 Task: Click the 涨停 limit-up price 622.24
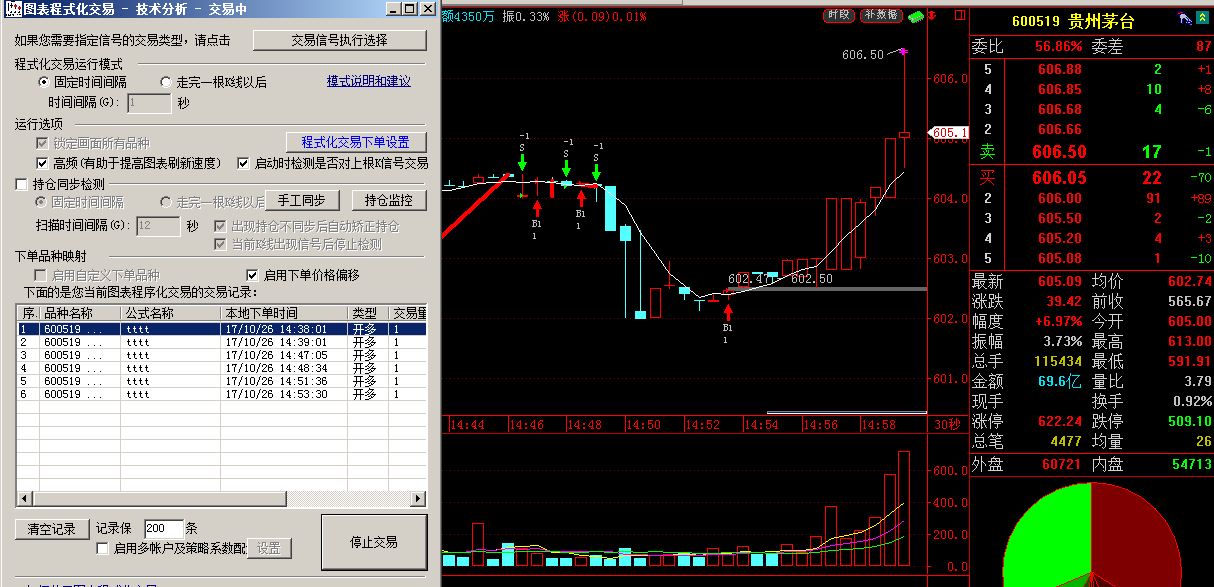[x=1060, y=422]
